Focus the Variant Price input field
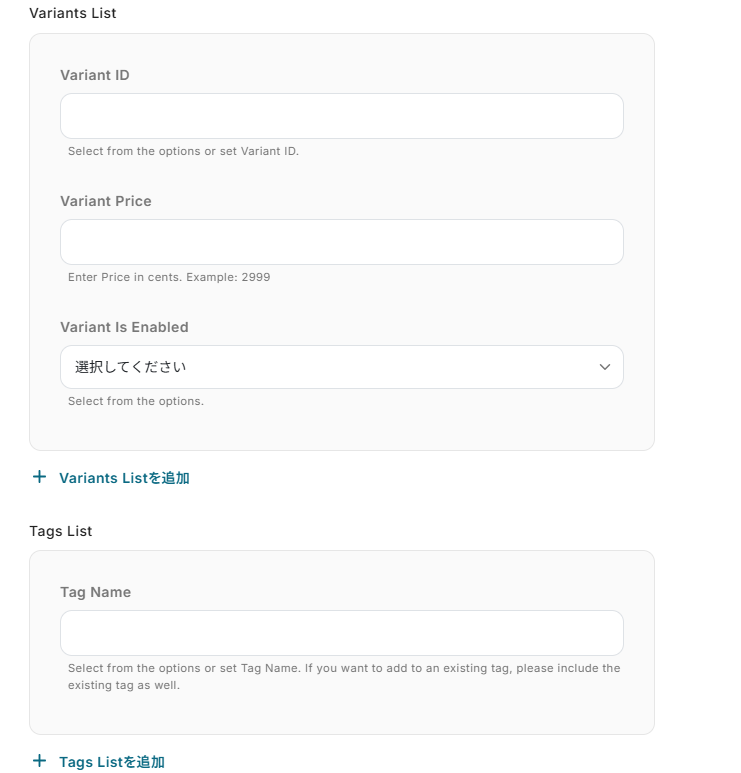This screenshot has height=773, width=741. click(341, 242)
